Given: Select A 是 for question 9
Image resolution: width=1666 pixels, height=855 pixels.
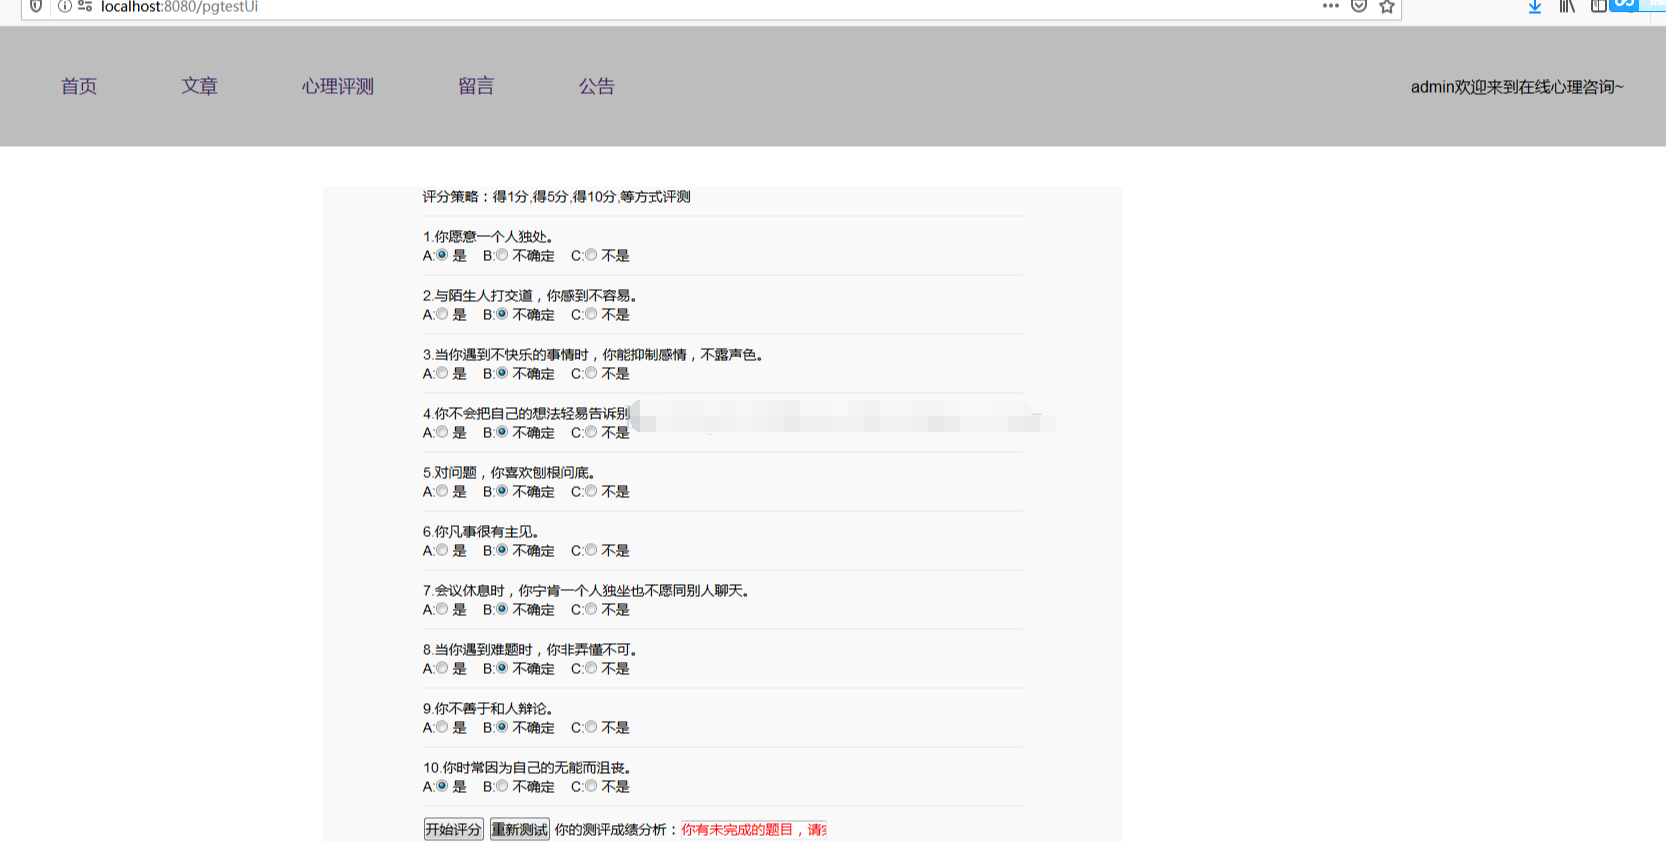Looking at the screenshot, I should [442, 727].
